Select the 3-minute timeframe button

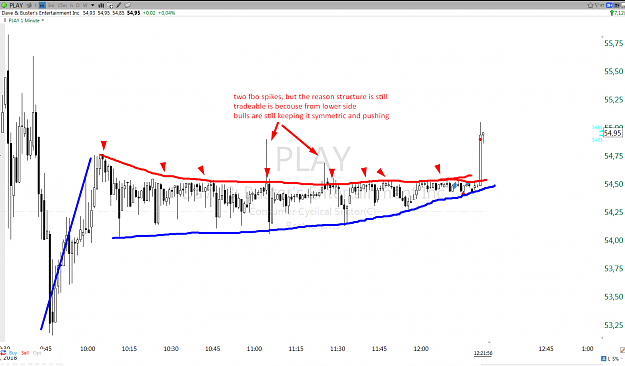pos(51,5)
